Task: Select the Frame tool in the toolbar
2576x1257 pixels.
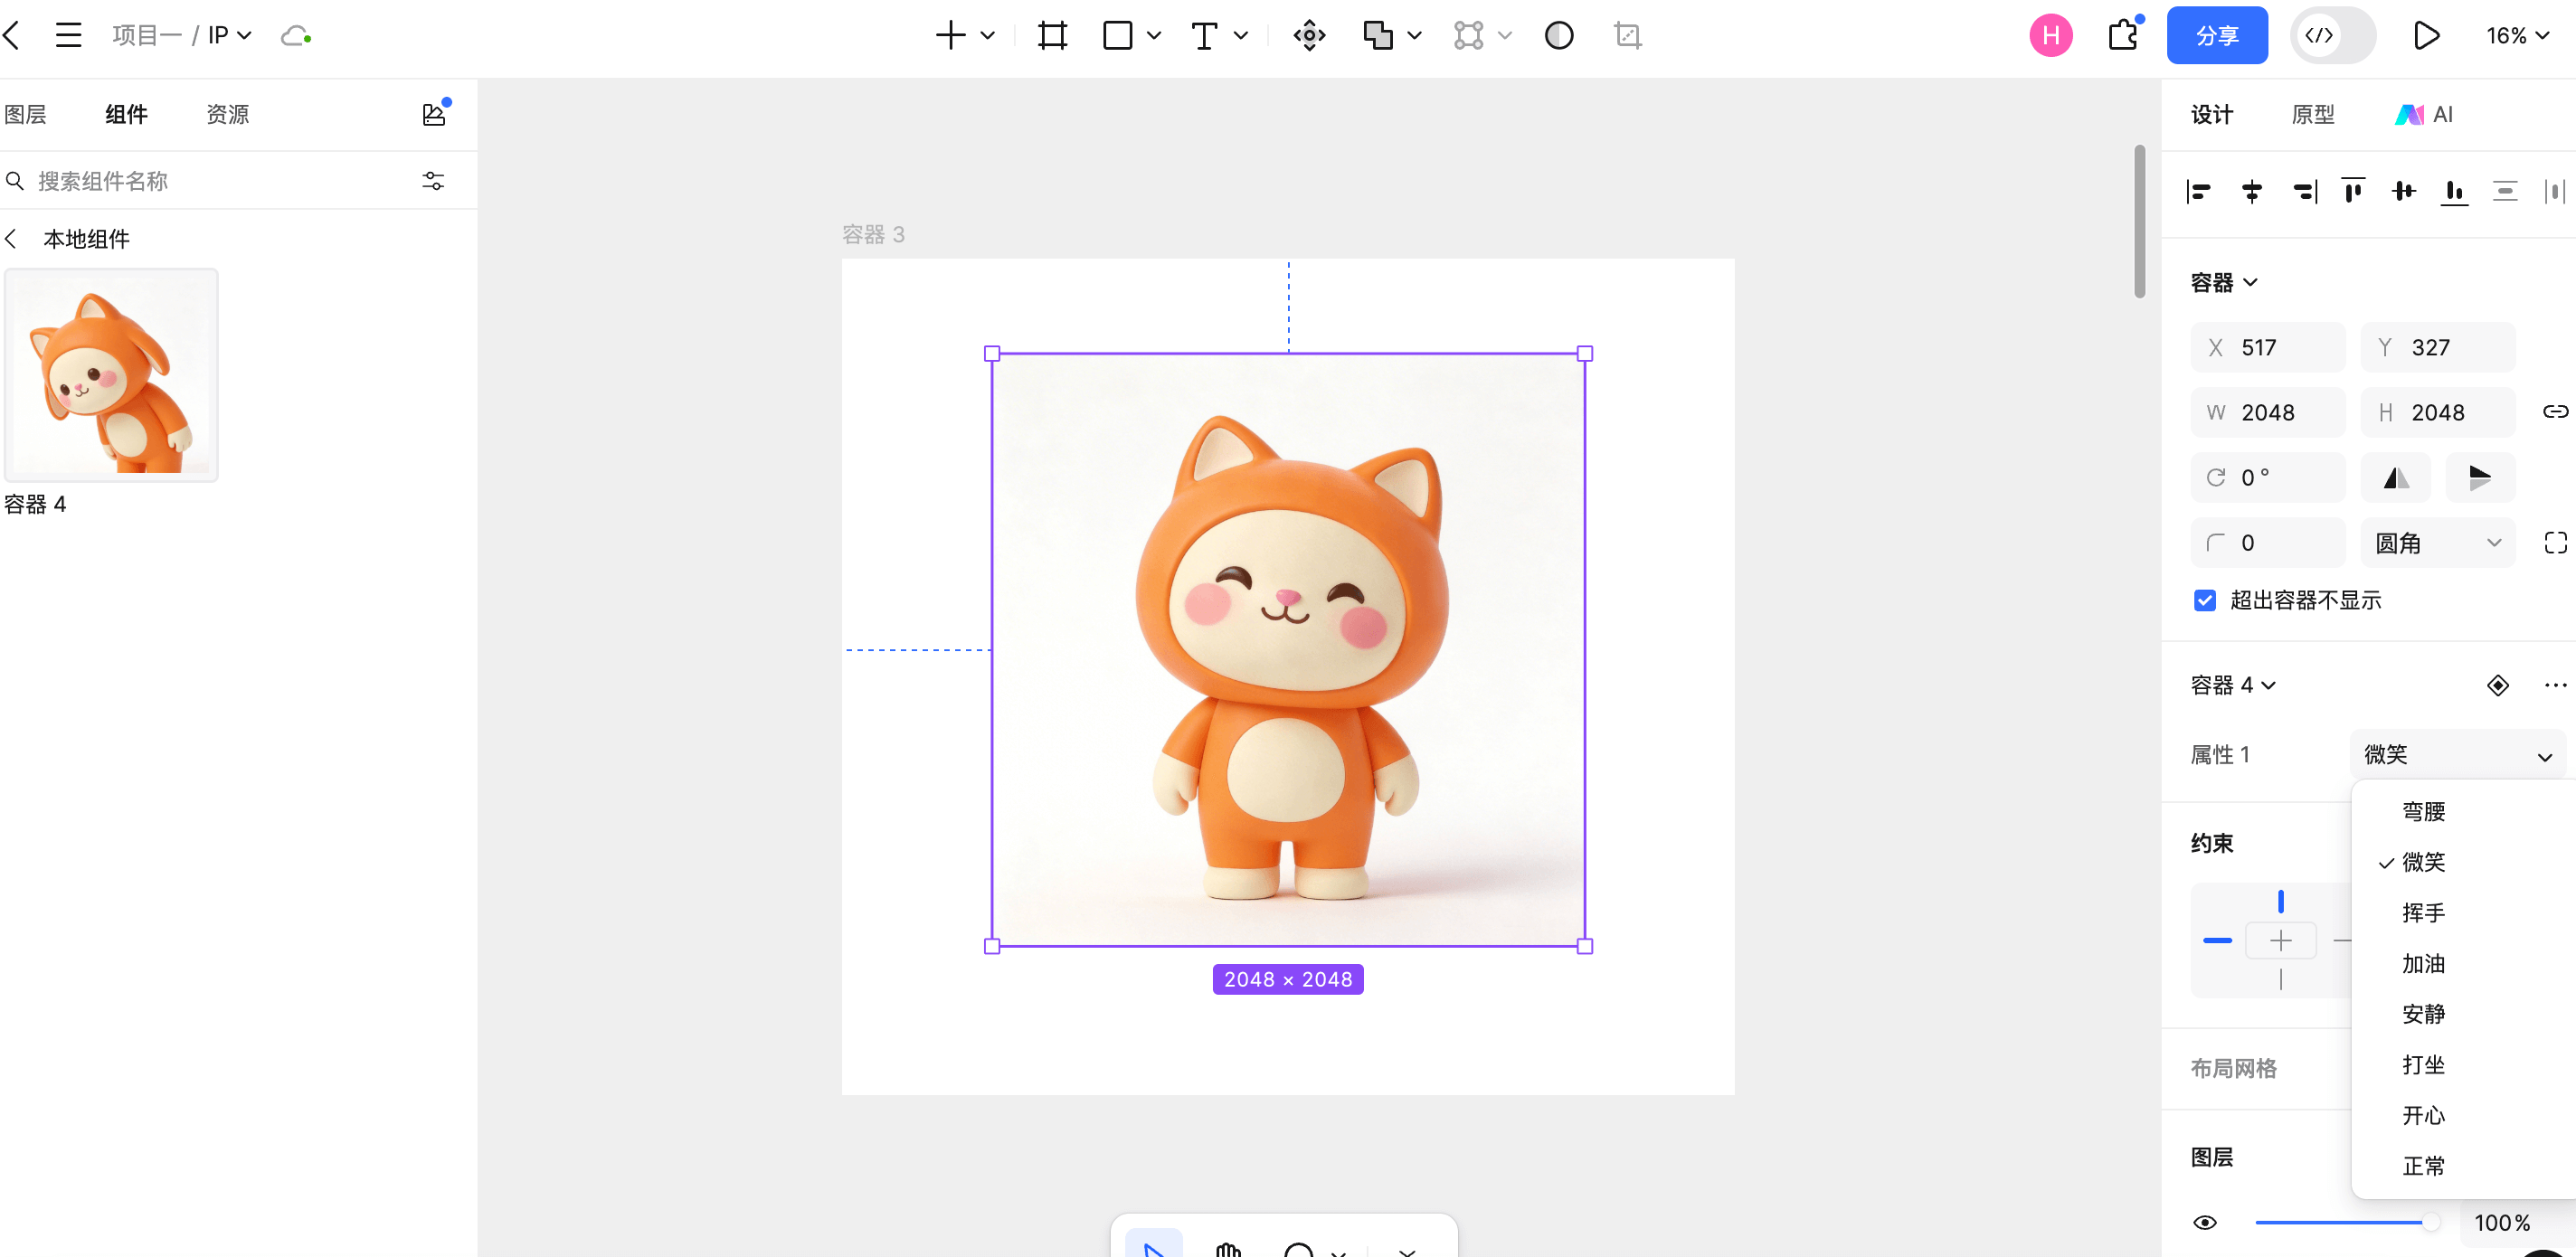Action: point(1051,35)
